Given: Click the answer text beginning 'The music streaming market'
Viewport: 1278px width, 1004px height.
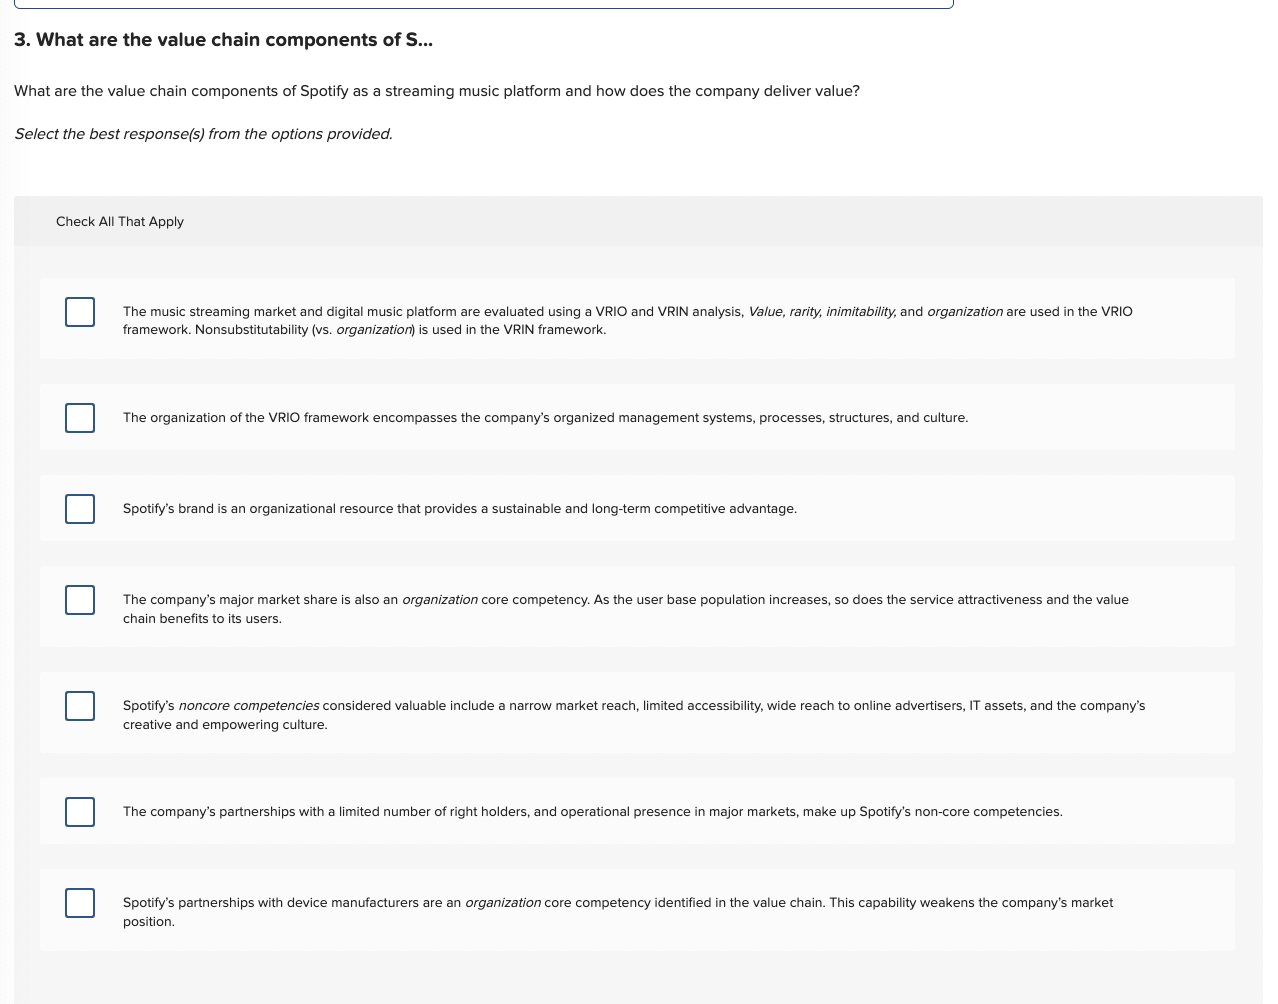Looking at the screenshot, I should point(628,321).
